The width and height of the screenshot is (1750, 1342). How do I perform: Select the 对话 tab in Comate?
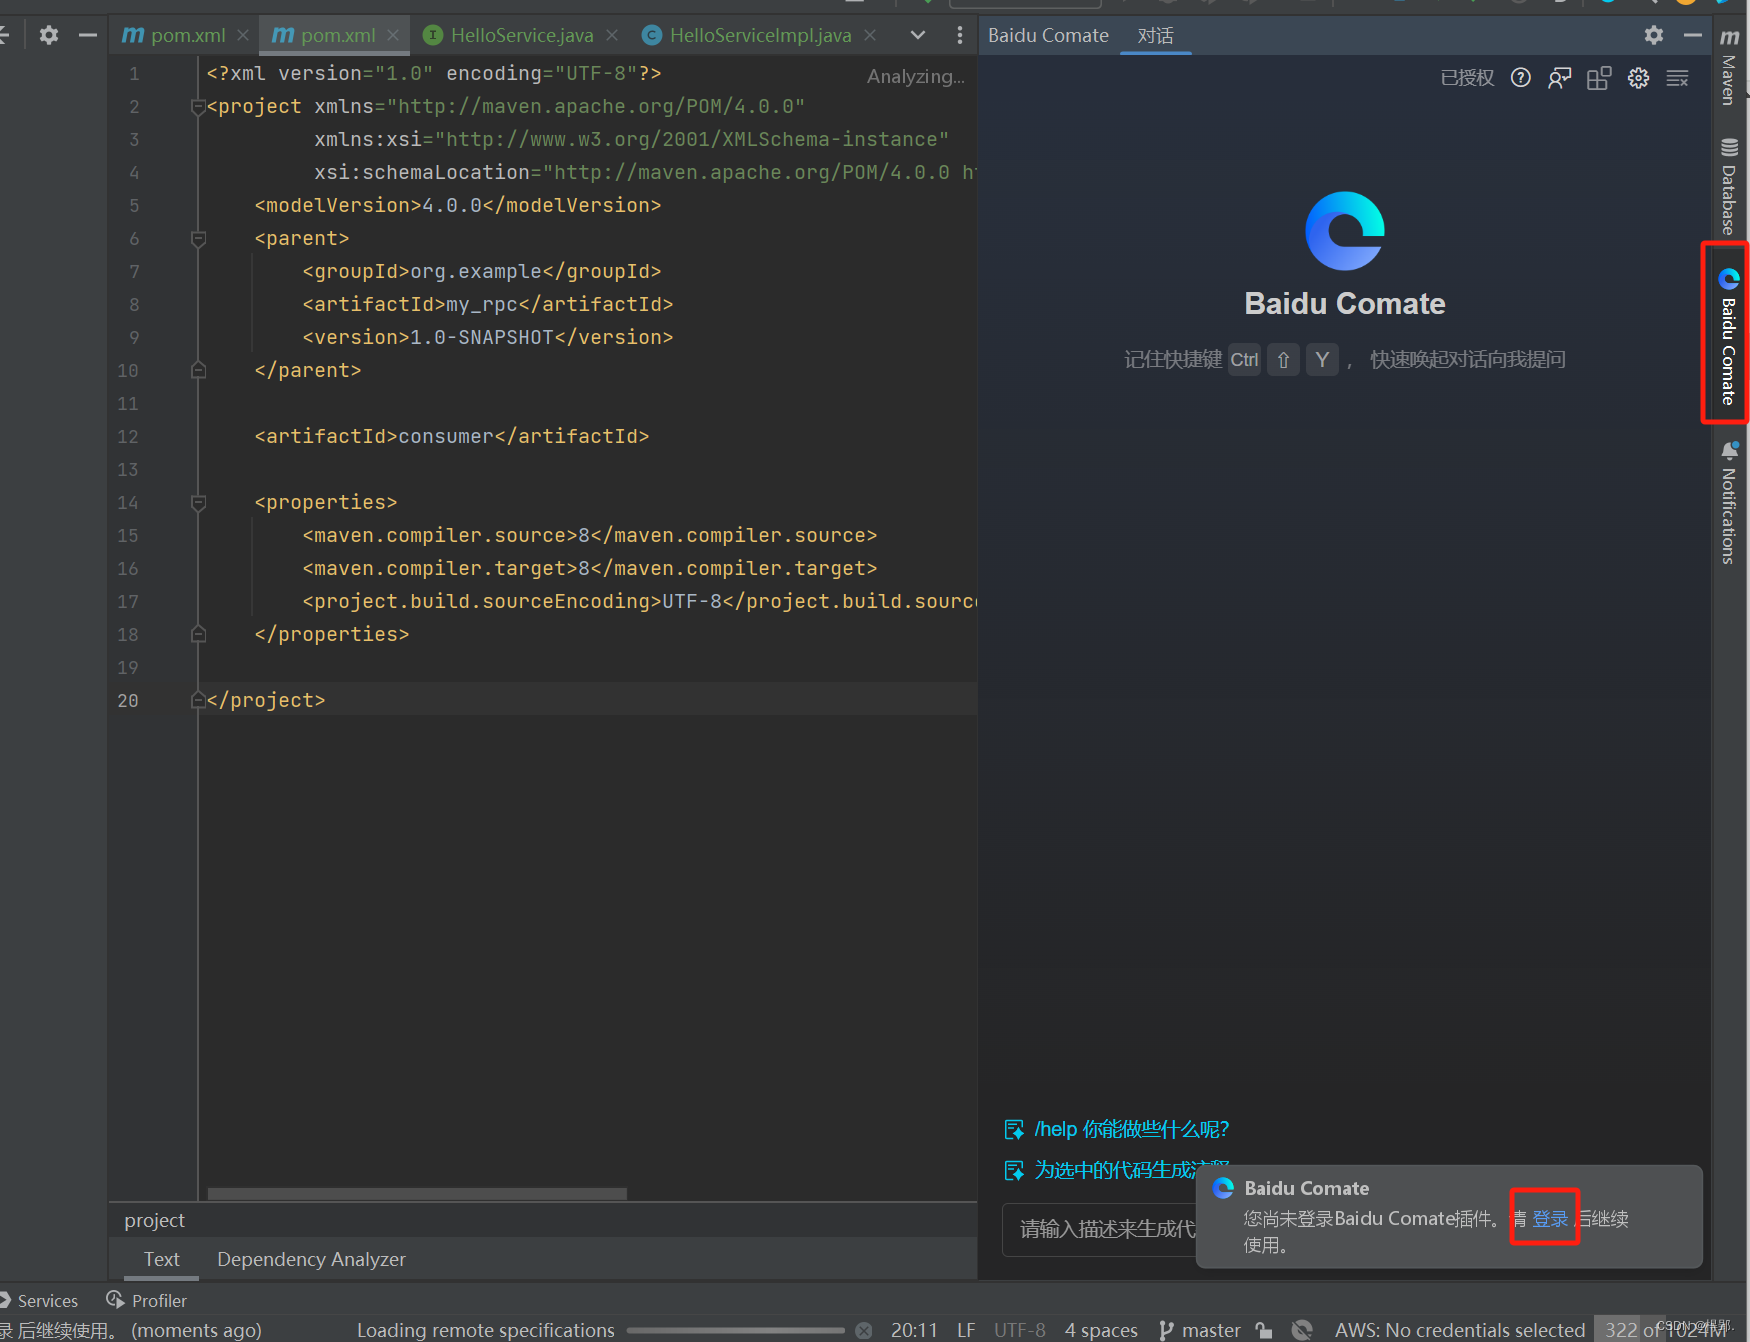point(1155,36)
